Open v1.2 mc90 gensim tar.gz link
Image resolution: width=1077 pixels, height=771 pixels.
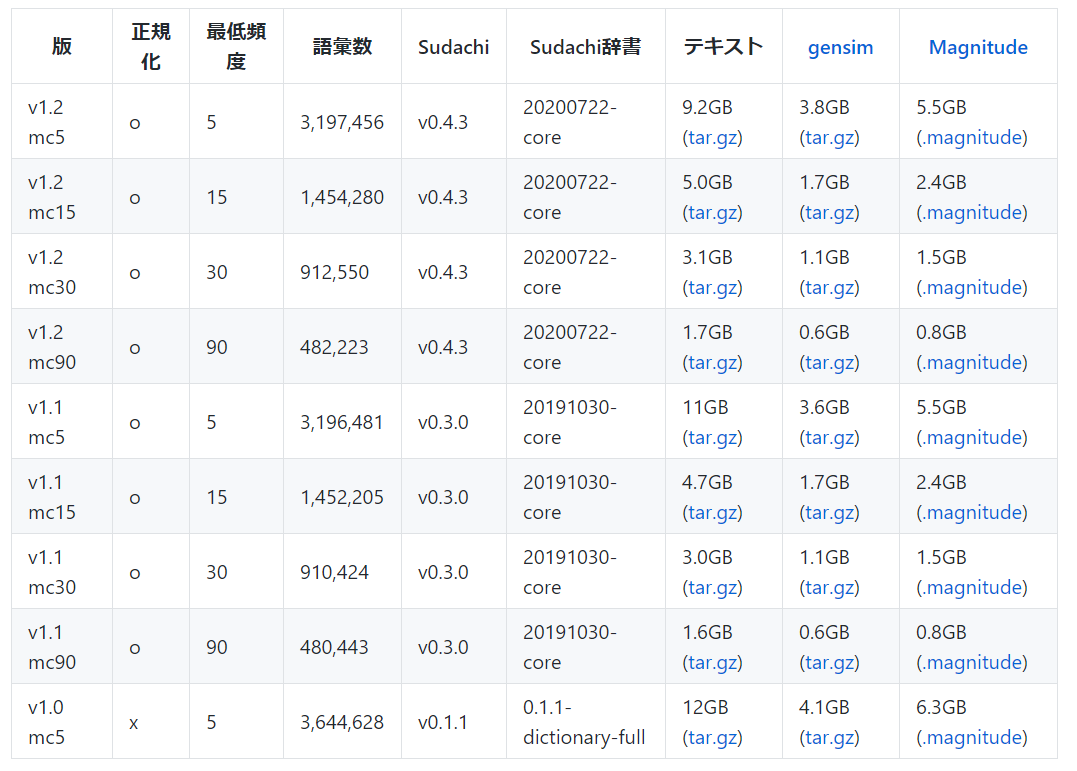(829, 363)
